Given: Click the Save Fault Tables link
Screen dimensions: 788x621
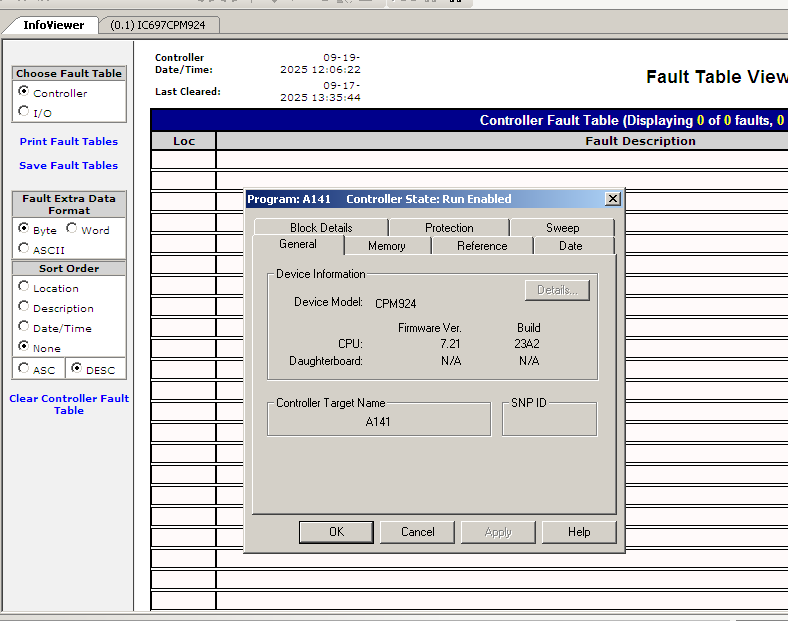Looking at the screenshot, I should coord(68,166).
